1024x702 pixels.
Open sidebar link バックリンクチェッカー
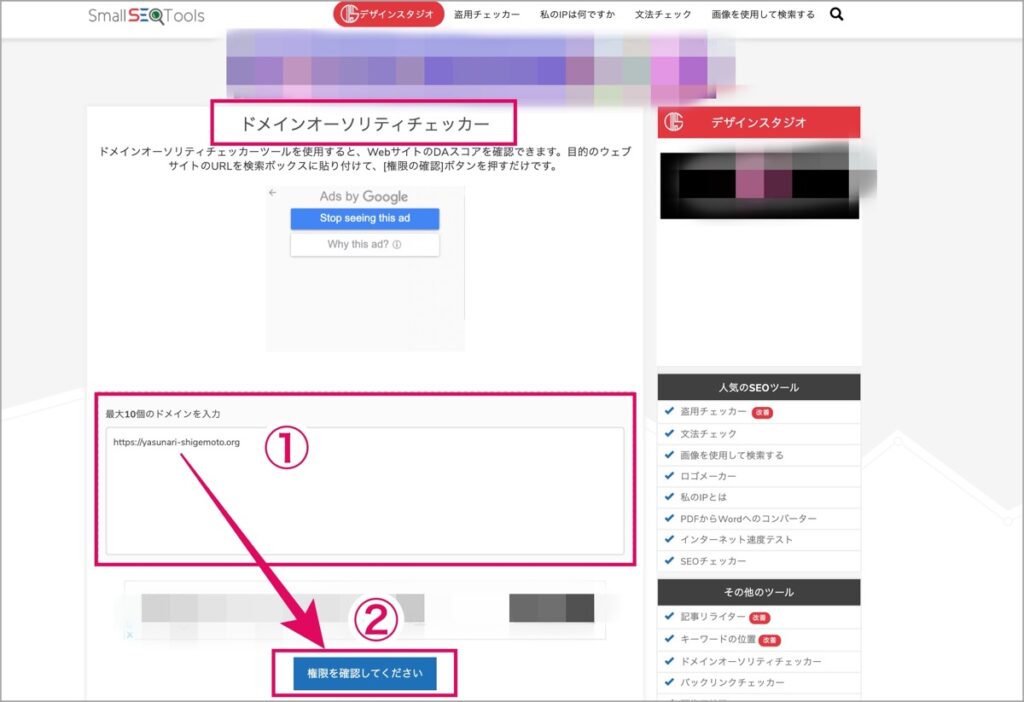click(733, 682)
